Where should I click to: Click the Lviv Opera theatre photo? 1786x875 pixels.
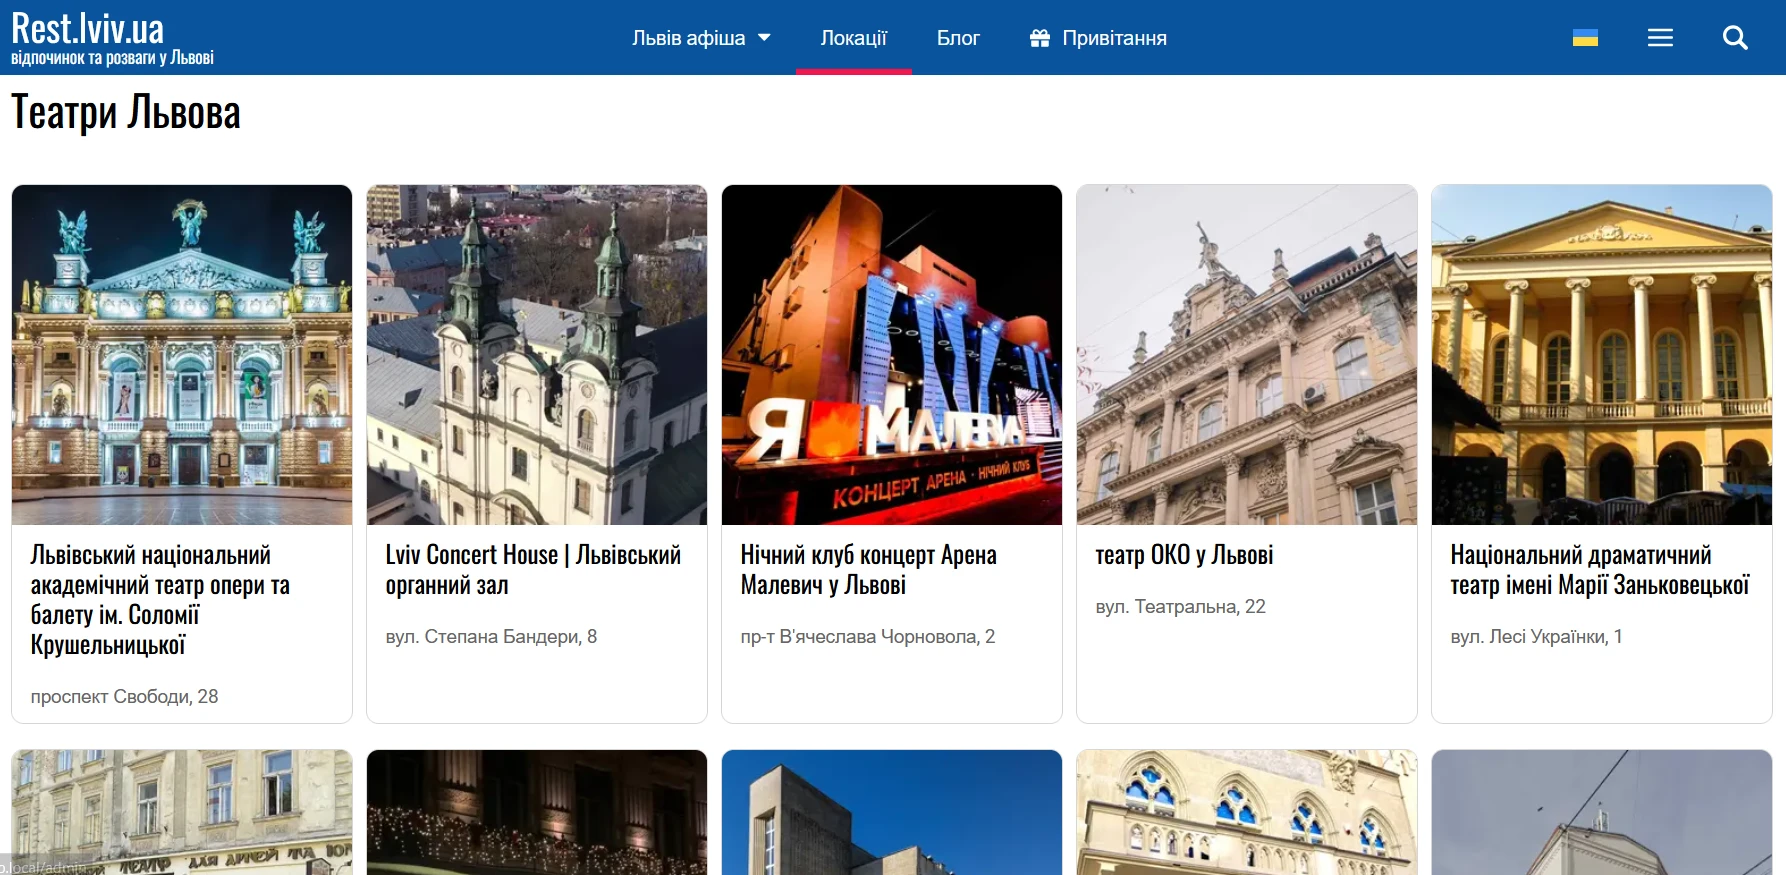(x=182, y=355)
